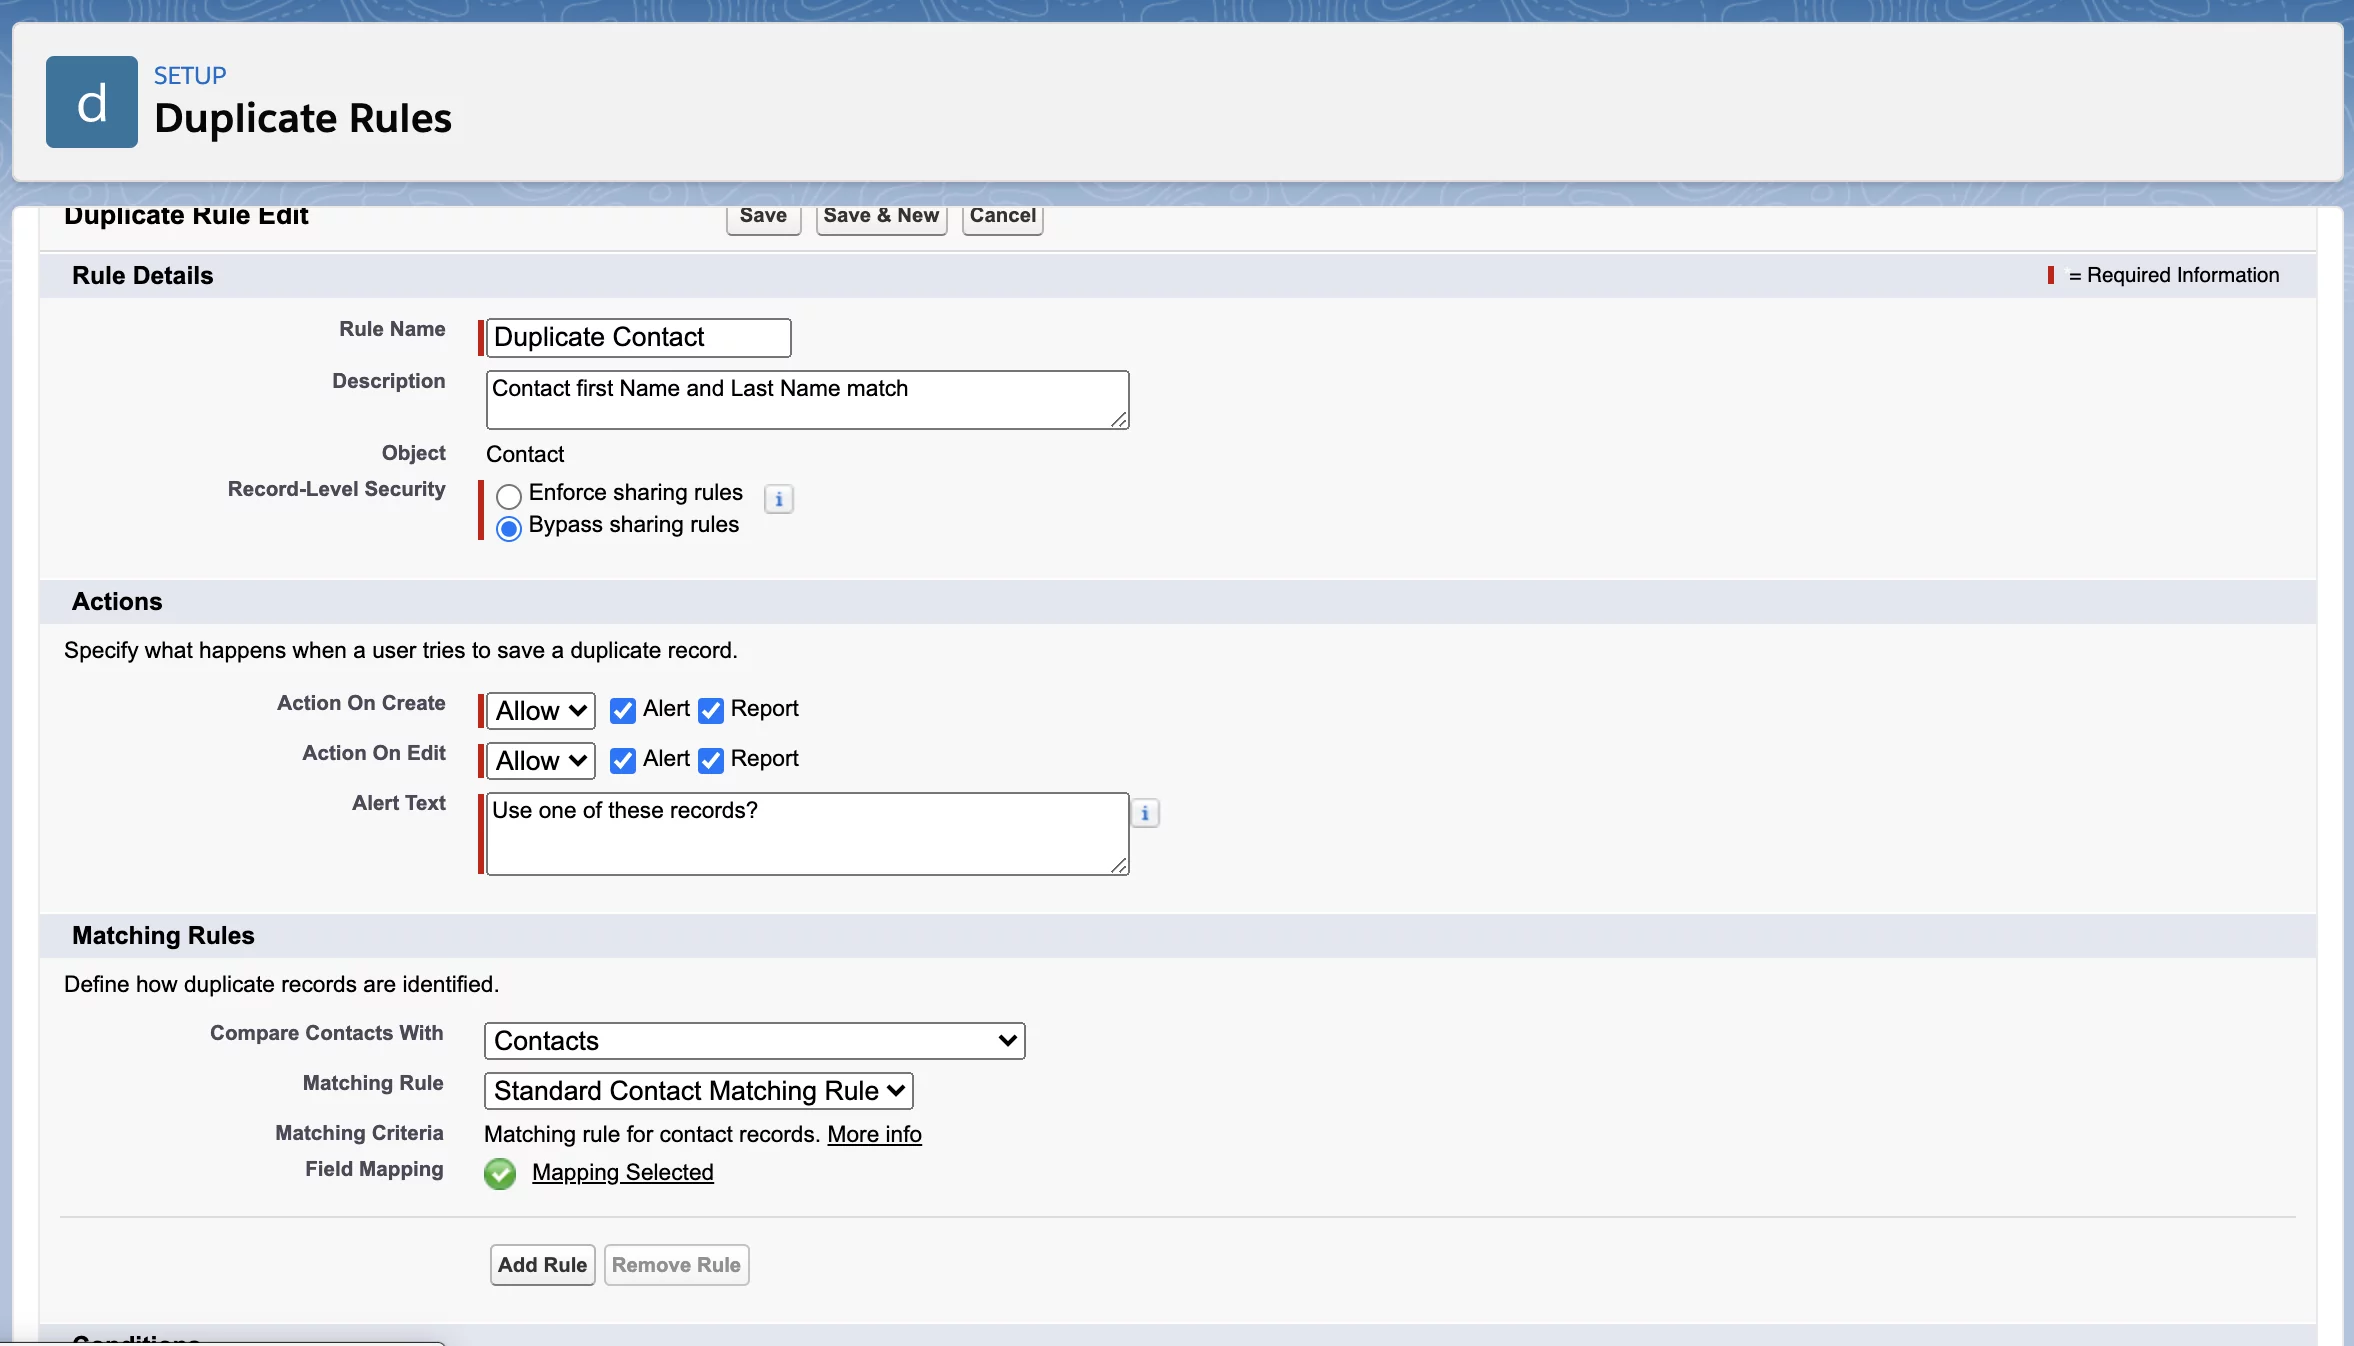Open the Action On Create dropdown
This screenshot has height=1346, width=2354.
coord(536,710)
